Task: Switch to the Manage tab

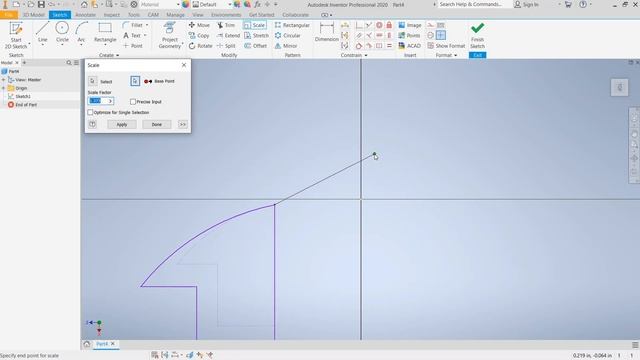Action: click(175, 15)
